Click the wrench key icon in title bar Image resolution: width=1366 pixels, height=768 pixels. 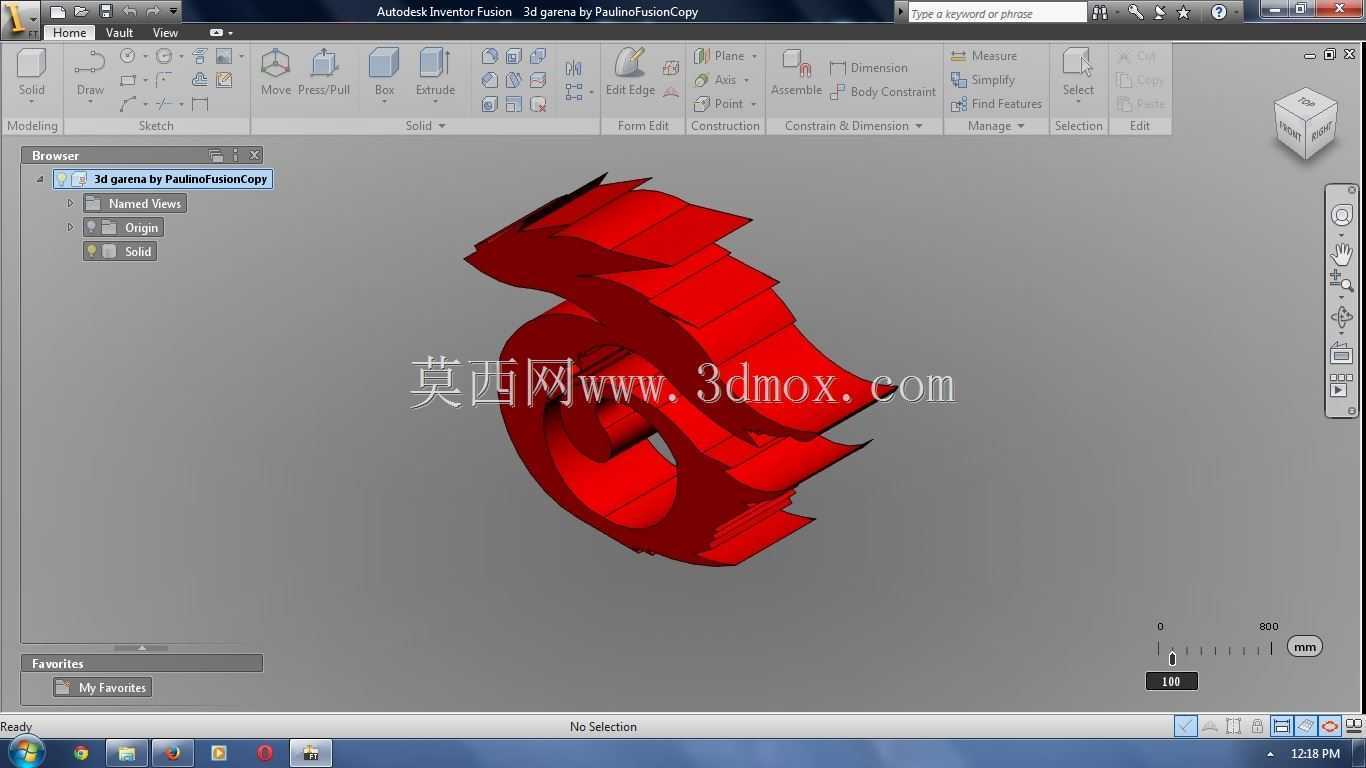tap(1135, 12)
